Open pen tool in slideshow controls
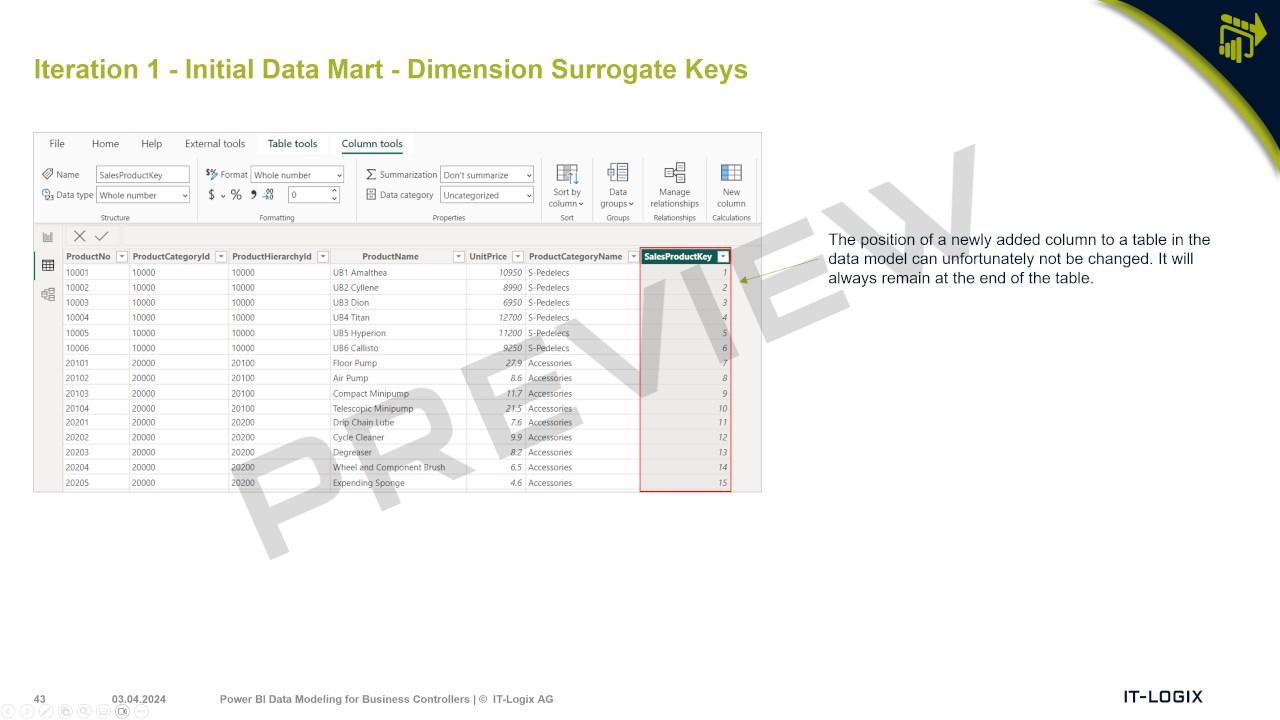1280x720 pixels. tap(47, 711)
